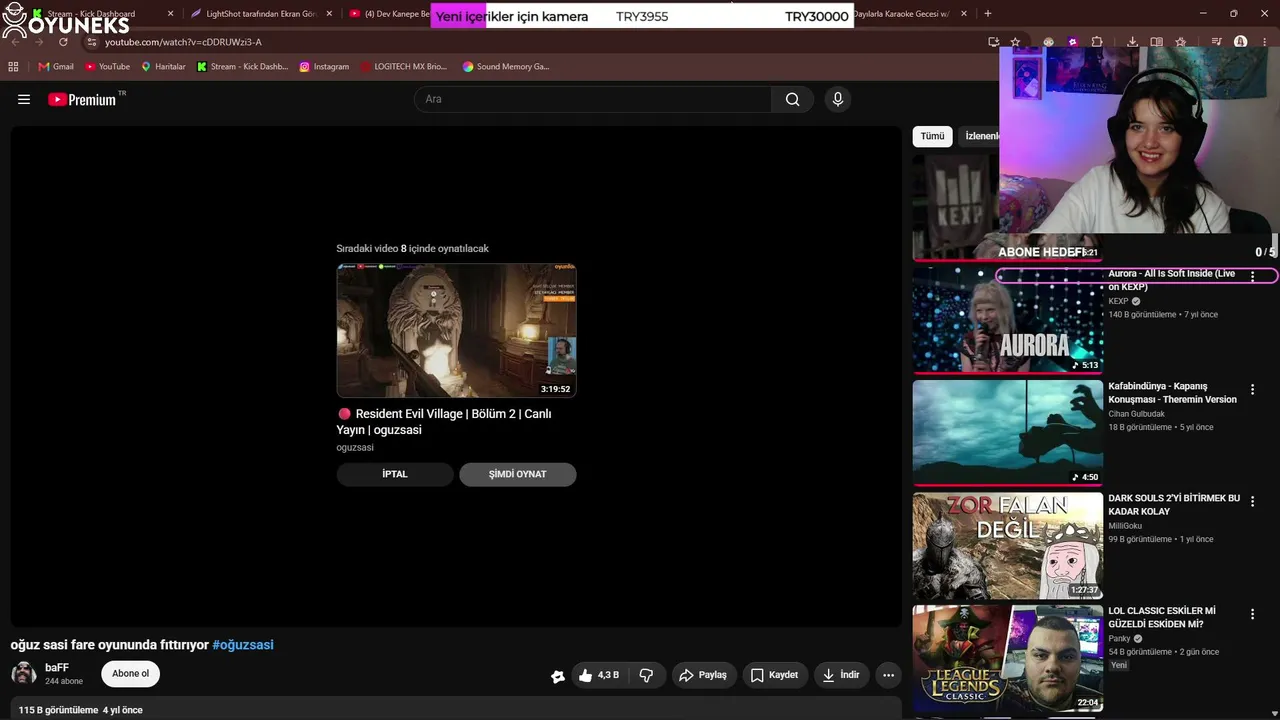
Task: Open Haritalar bookmark
Action: (163, 67)
